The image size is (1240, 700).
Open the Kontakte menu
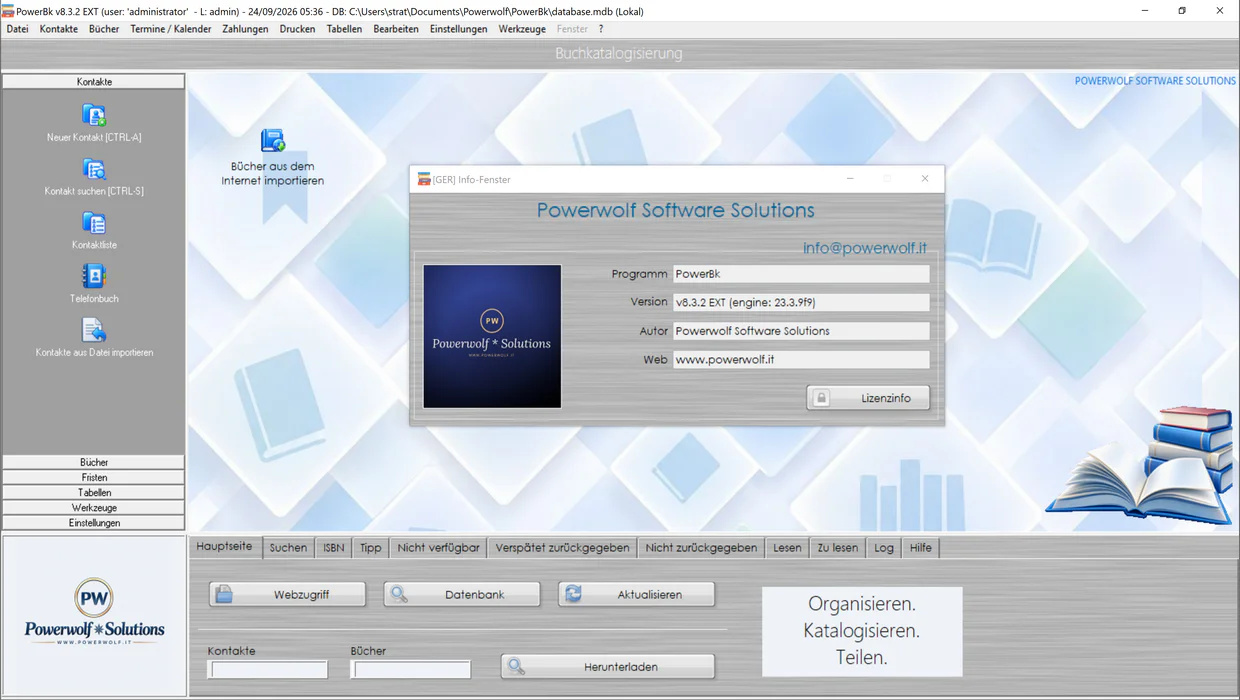coord(59,29)
